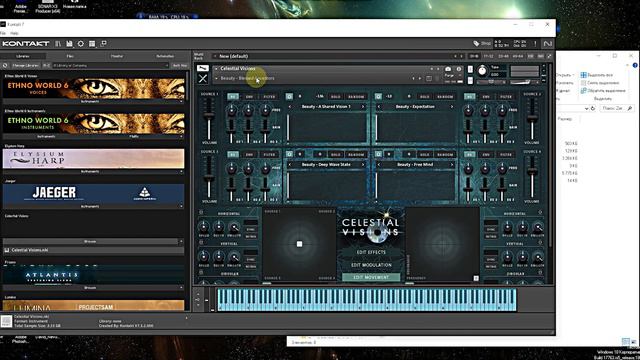The width and height of the screenshot is (640, 360).
Task: Click Source 1 power icon above A Shared Vision
Action: [x=289, y=97]
